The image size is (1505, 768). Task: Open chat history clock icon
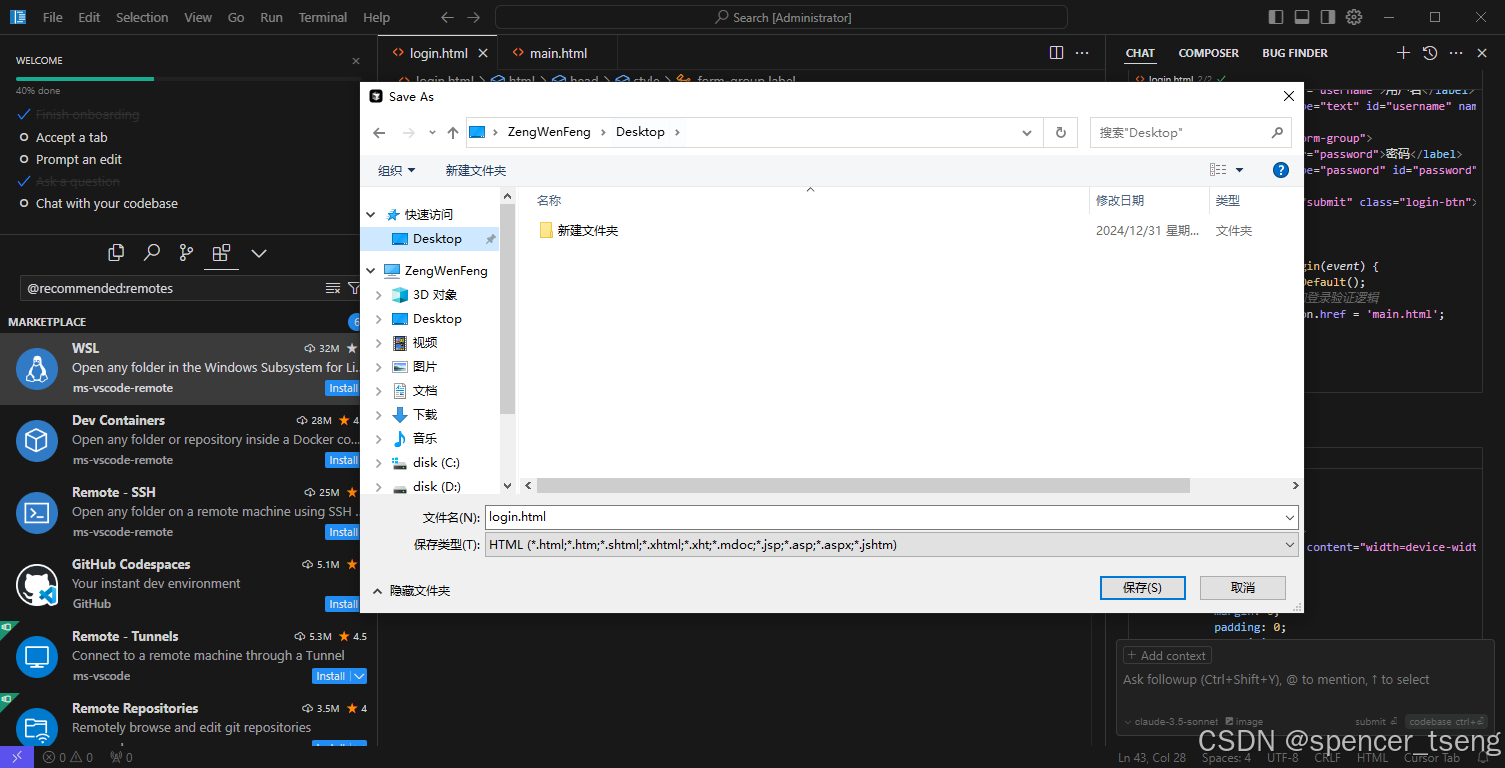pyautogui.click(x=1430, y=53)
